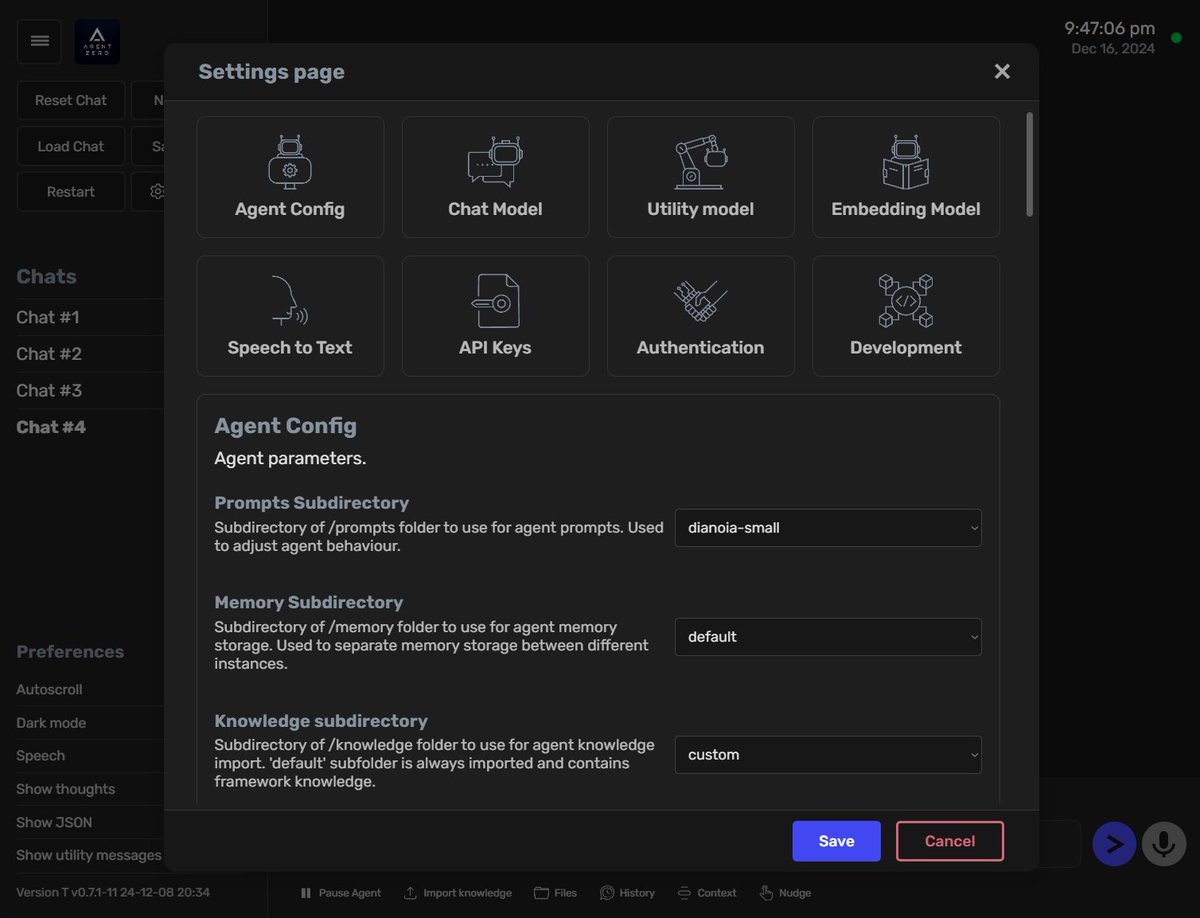Open the Speech to Text settings
The width and height of the screenshot is (1200, 918).
(x=290, y=316)
